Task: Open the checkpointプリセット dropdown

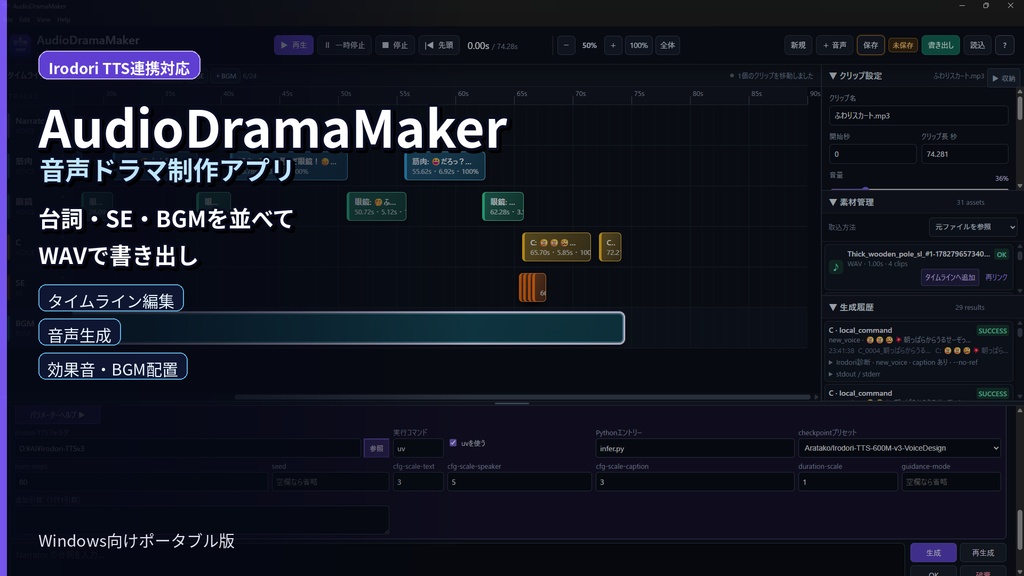Action: tap(899, 448)
